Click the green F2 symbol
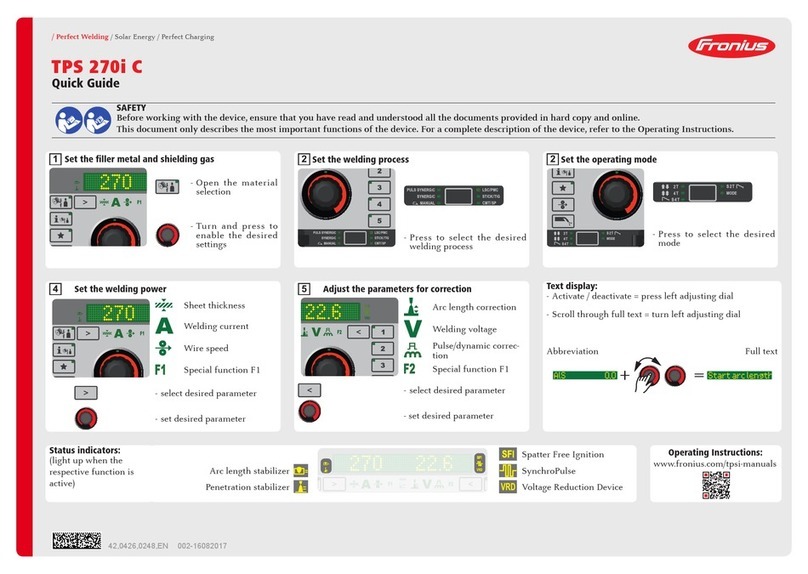This screenshot has height=574, width=808. [x=410, y=369]
